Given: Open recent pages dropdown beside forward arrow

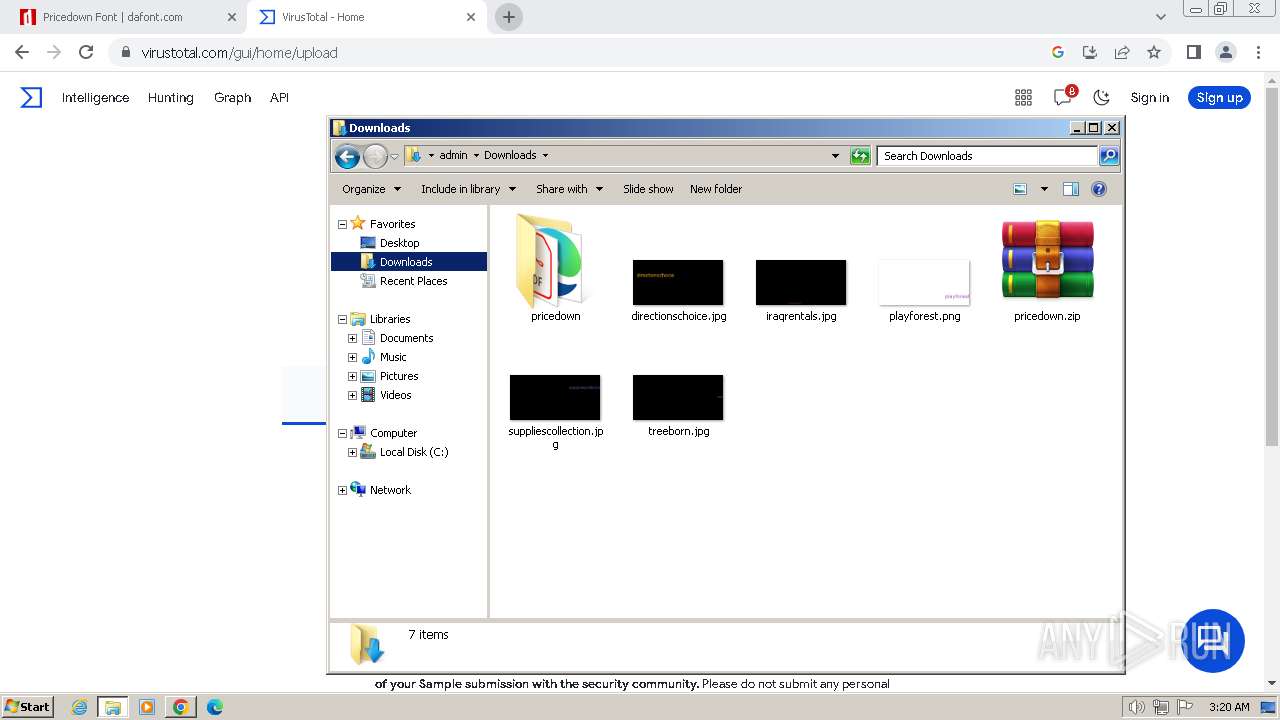Looking at the screenshot, I should (394, 156).
